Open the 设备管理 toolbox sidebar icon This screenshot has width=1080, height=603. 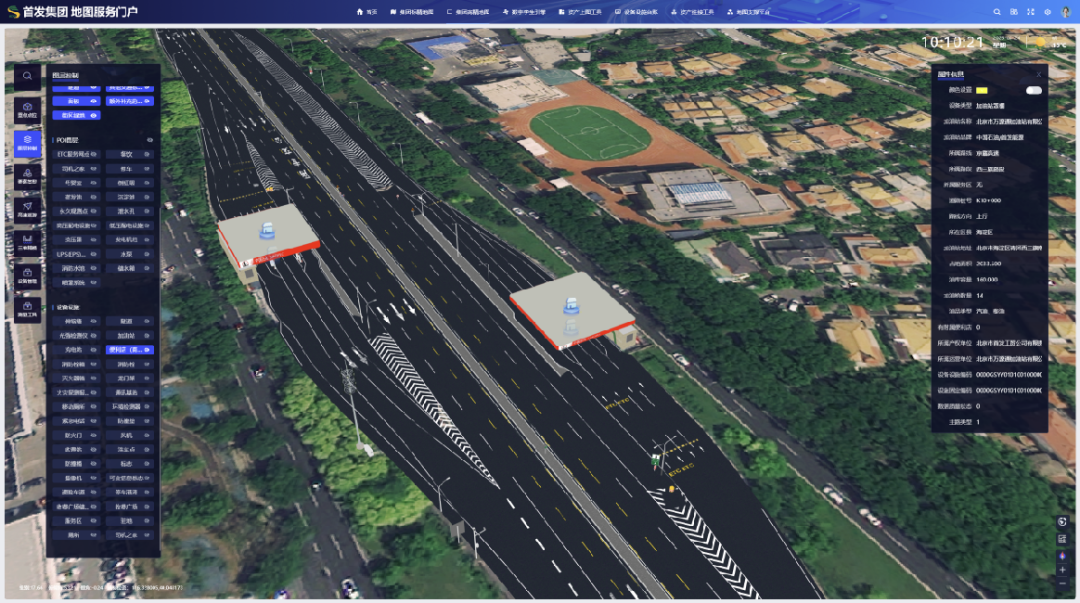click(27, 275)
